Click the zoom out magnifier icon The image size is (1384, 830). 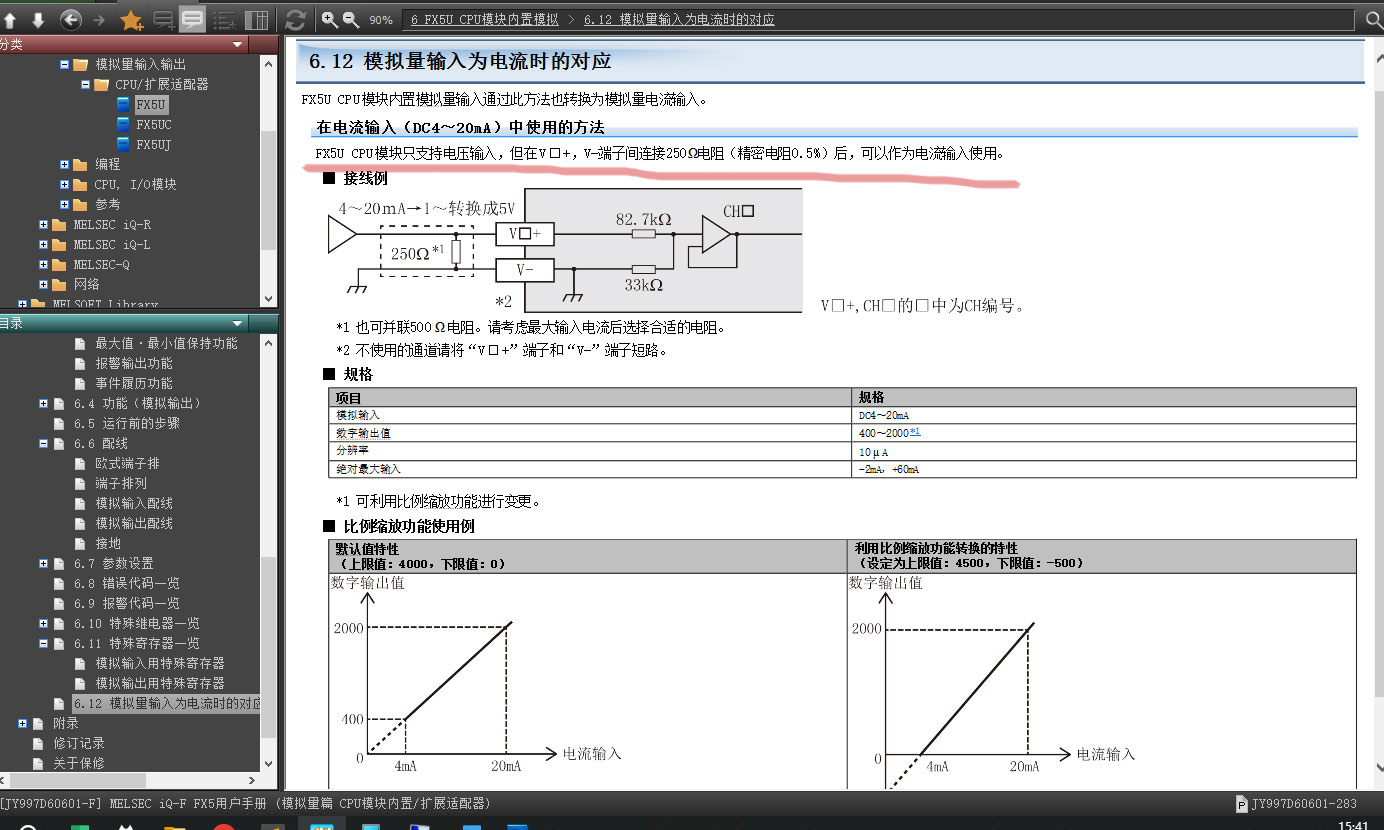pos(351,19)
